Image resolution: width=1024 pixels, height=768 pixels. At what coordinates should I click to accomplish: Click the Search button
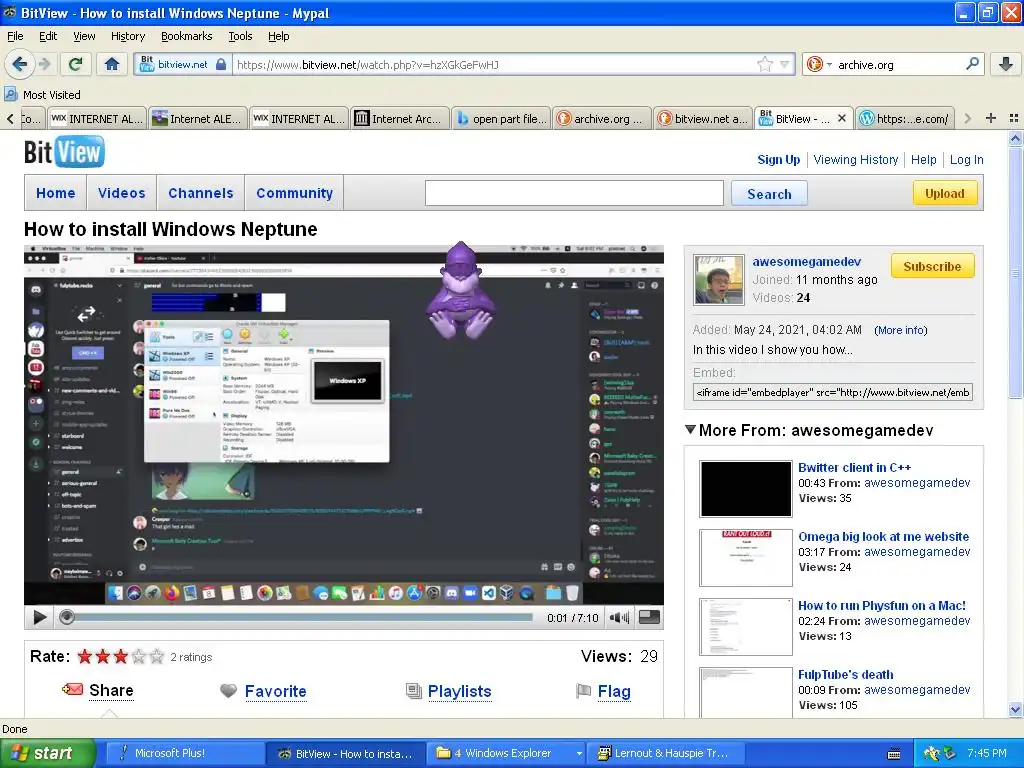(769, 193)
